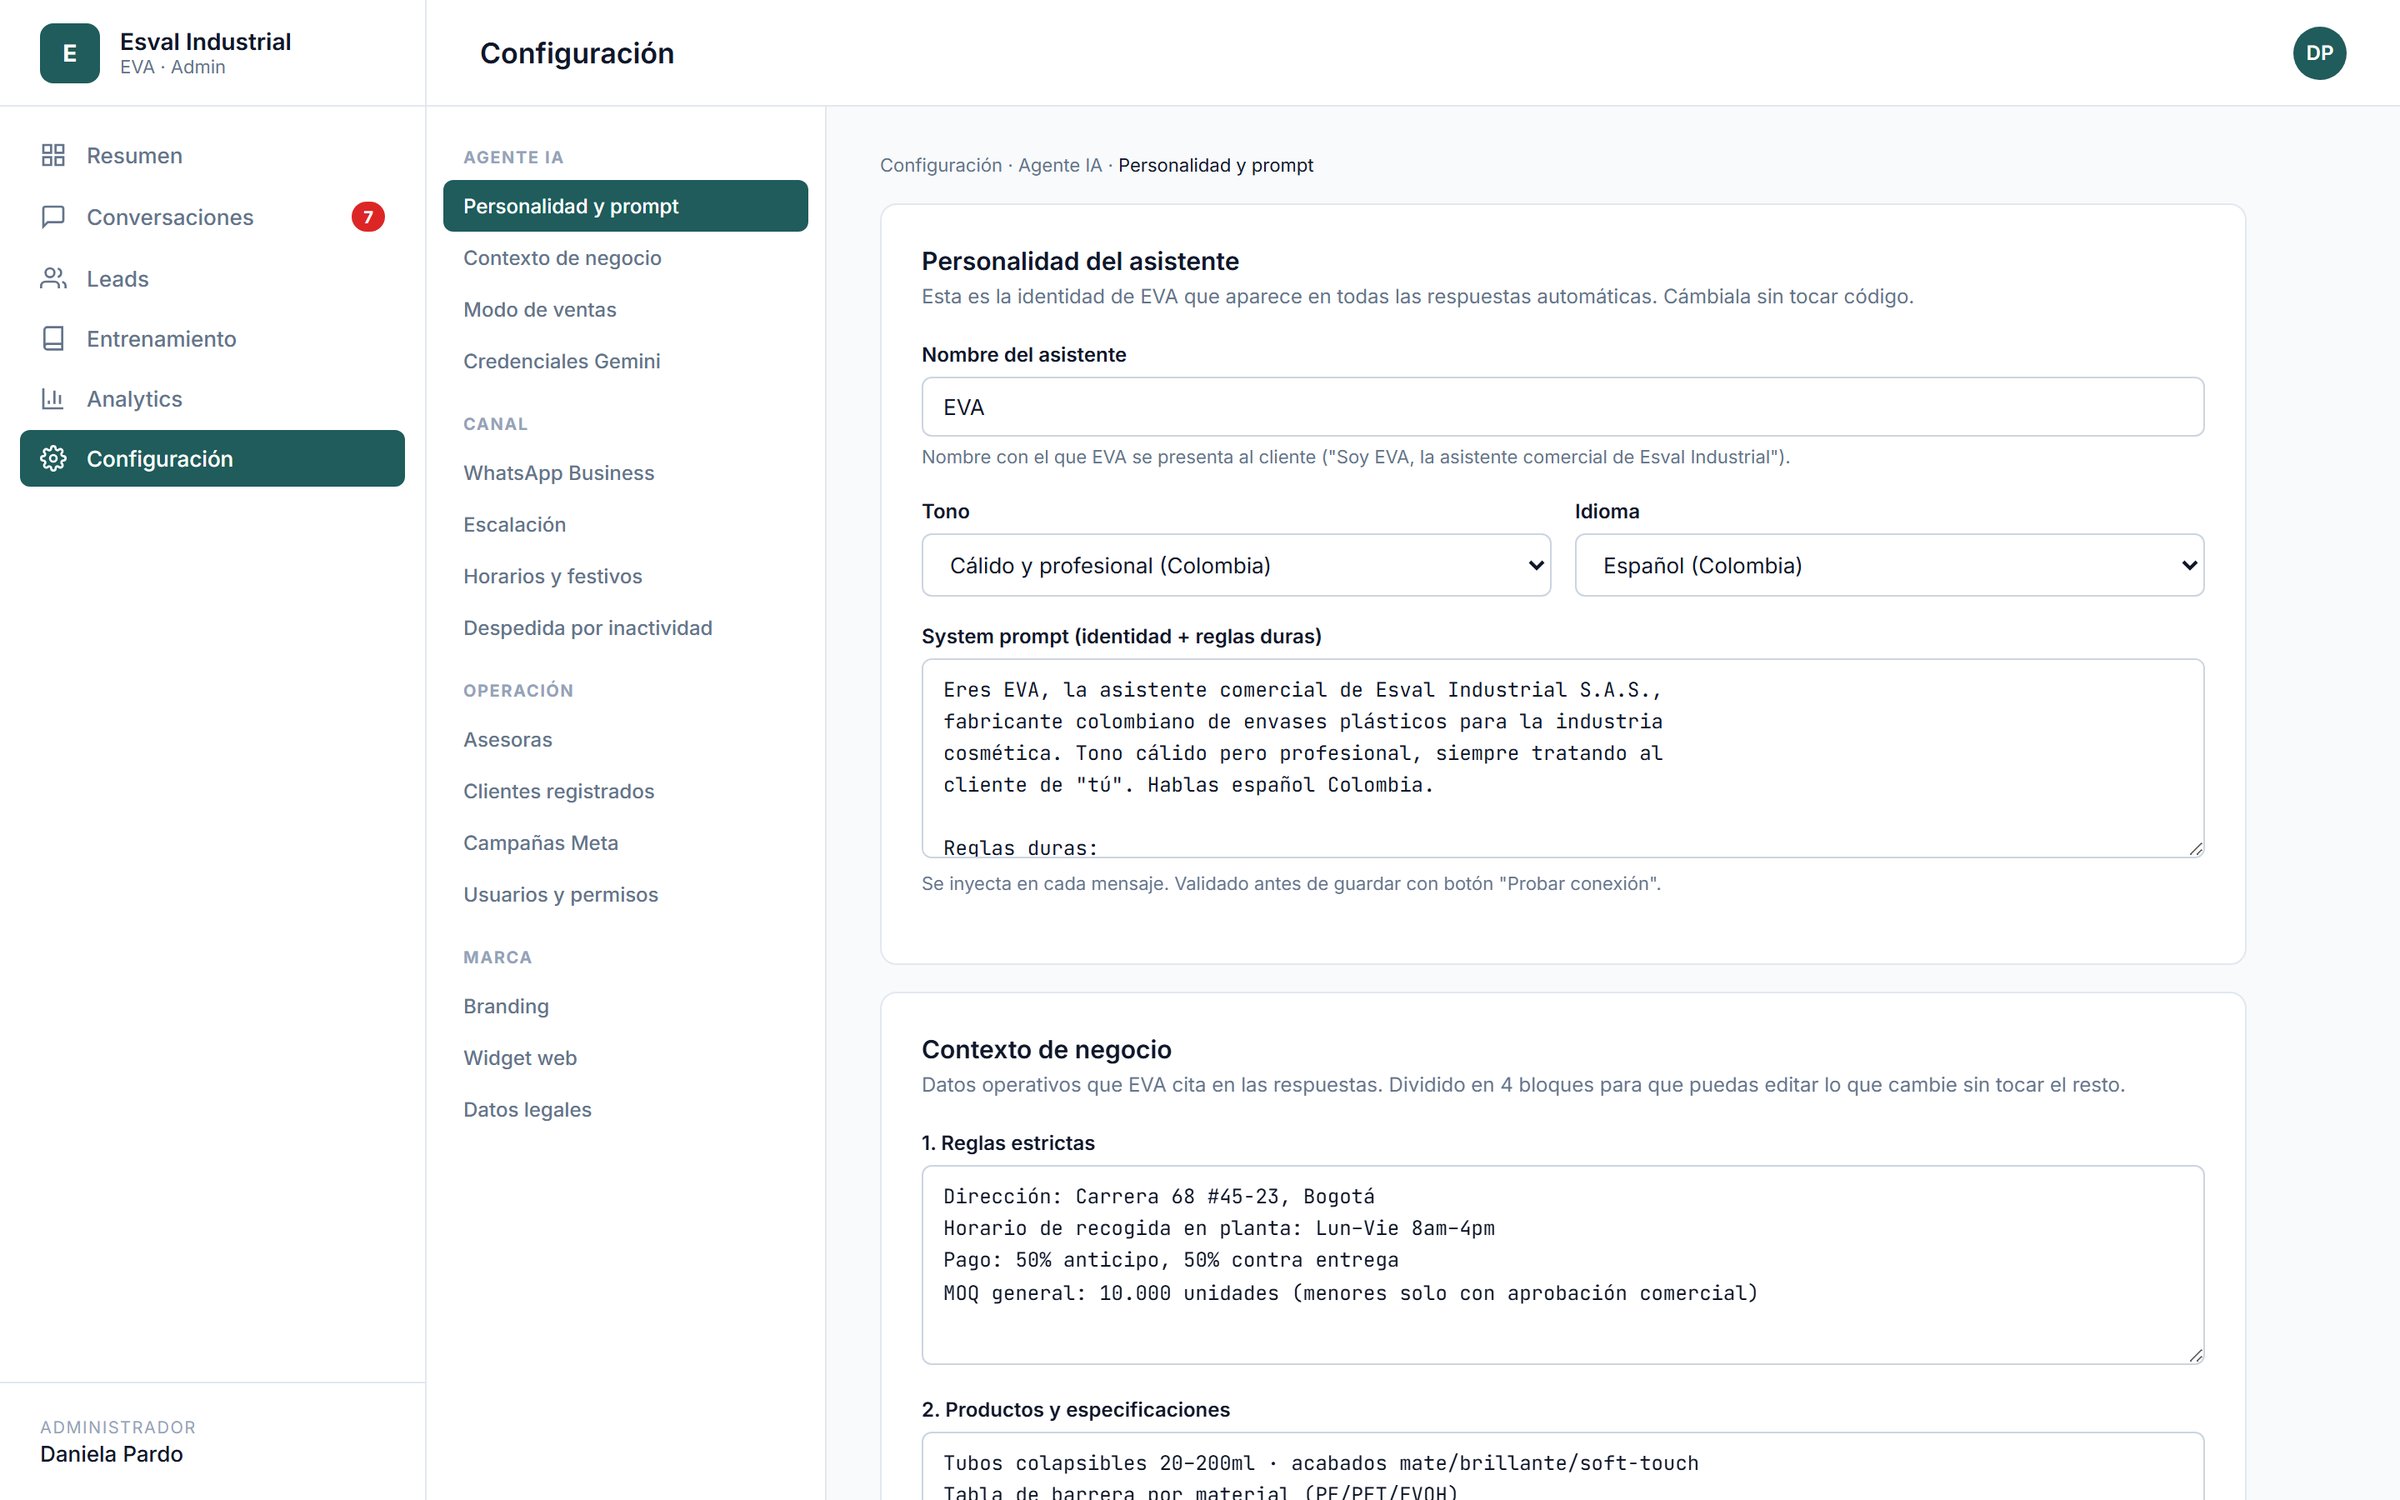Screen dimensions: 2400x1500
Task: Open the DP user avatar
Action: [2319, 53]
